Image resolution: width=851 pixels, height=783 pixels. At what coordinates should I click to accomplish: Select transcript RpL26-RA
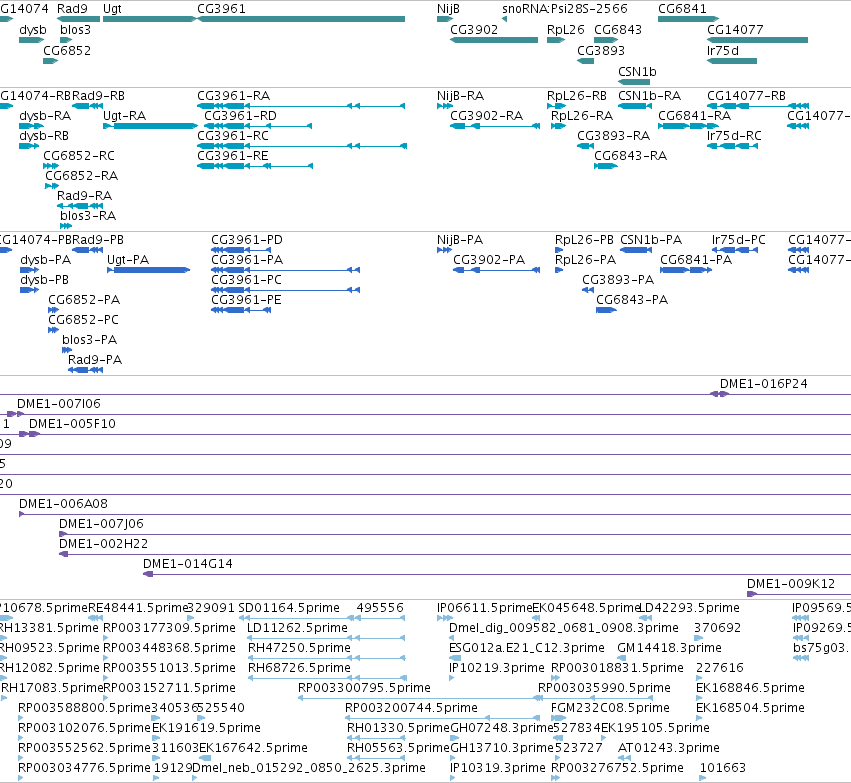click(x=558, y=126)
